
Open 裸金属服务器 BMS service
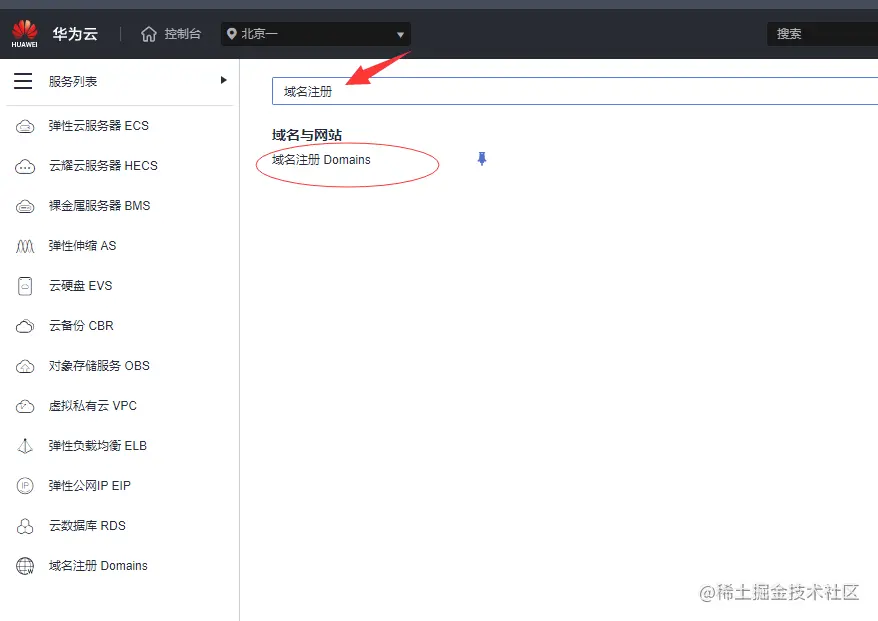(x=99, y=206)
